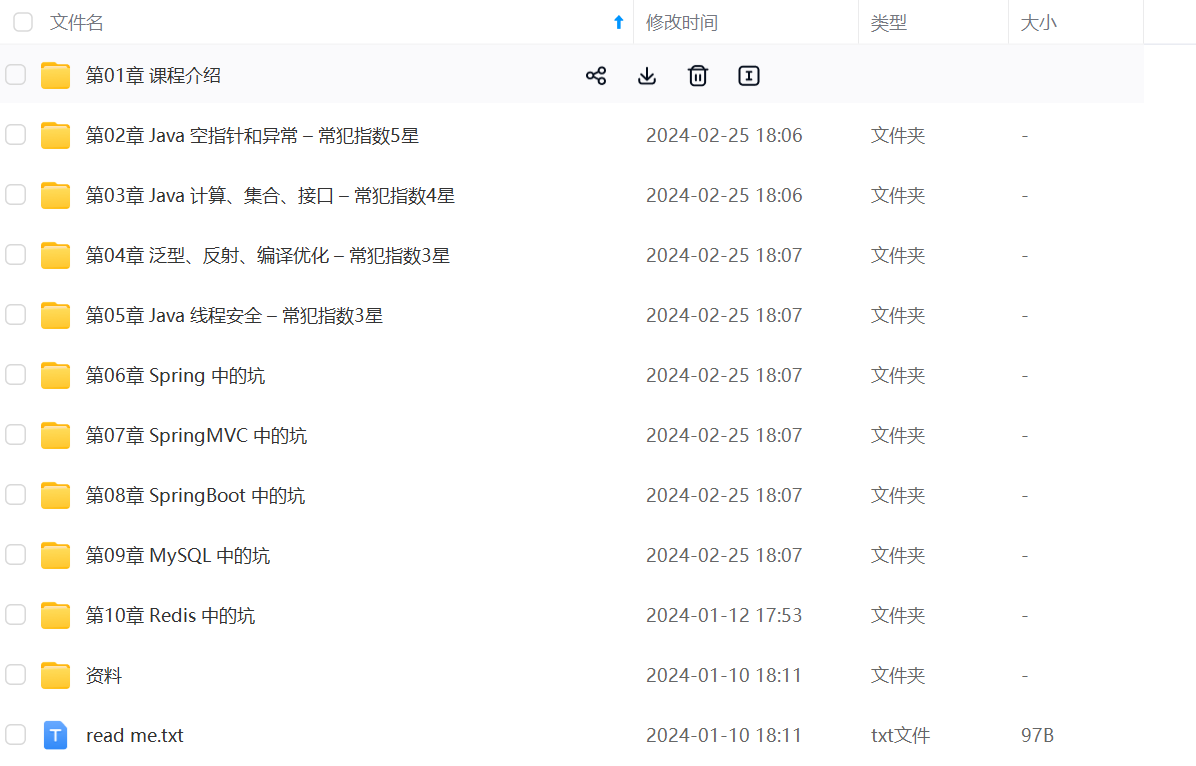This screenshot has width=1196, height=766.
Task: Sort by 文件名 column header
Action: pyautogui.click(x=76, y=23)
